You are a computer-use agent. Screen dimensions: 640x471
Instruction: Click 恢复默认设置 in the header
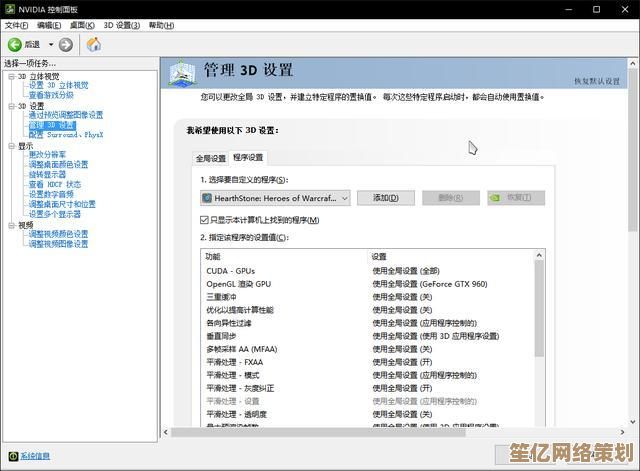click(x=597, y=81)
